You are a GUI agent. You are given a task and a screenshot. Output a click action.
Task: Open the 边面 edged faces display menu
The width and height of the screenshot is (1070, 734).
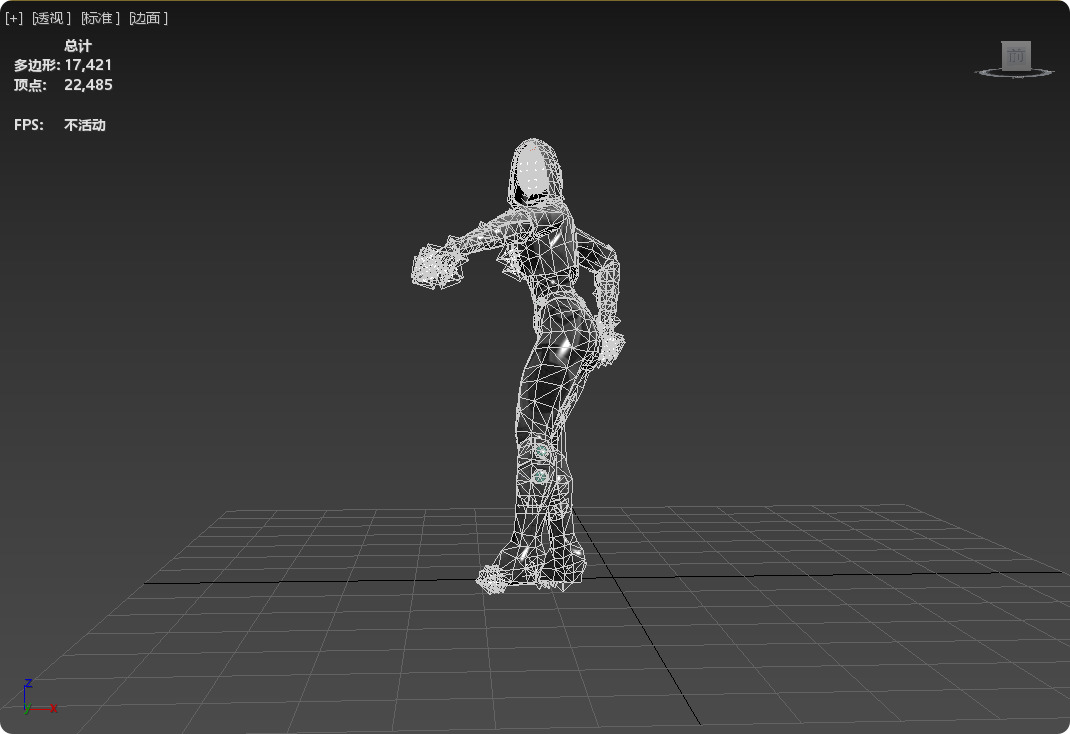(148, 18)
